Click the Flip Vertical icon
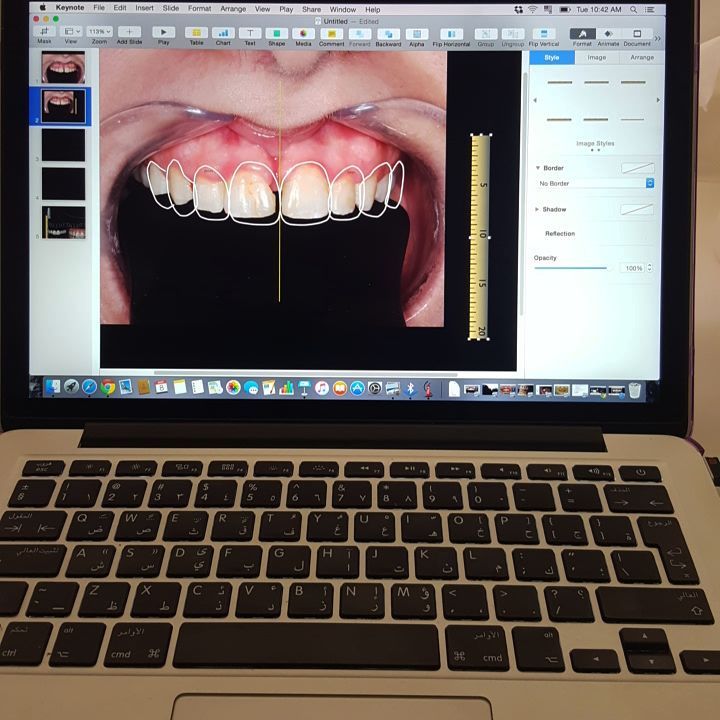Screen dimensions: 720x720 click(x=544, y=34)
